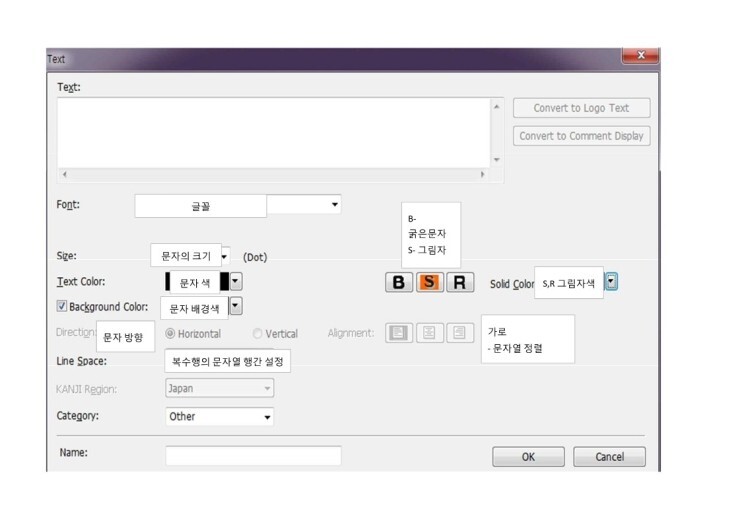
Task: Click the Convert to Comment Display button
Action: pos(581,136)
